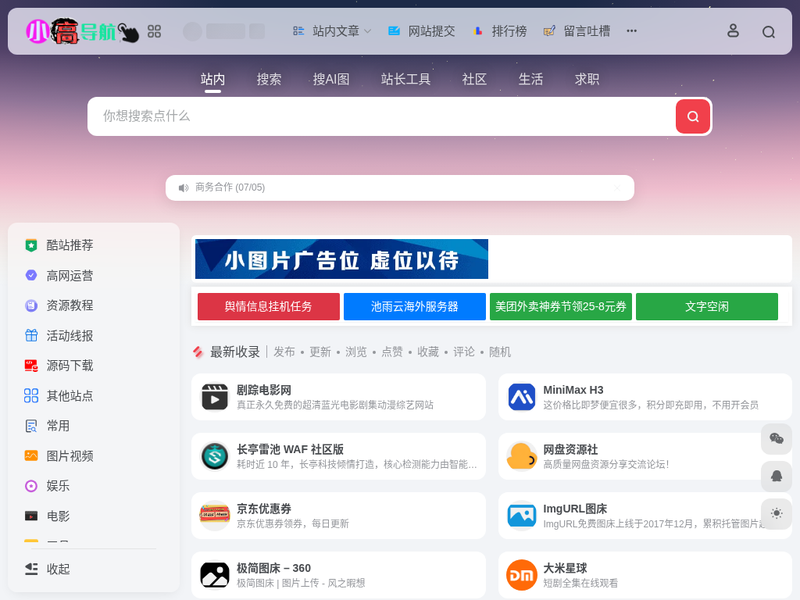Close the announcement bar
This screenshot has width=800, height=600.
coord(617,188)
